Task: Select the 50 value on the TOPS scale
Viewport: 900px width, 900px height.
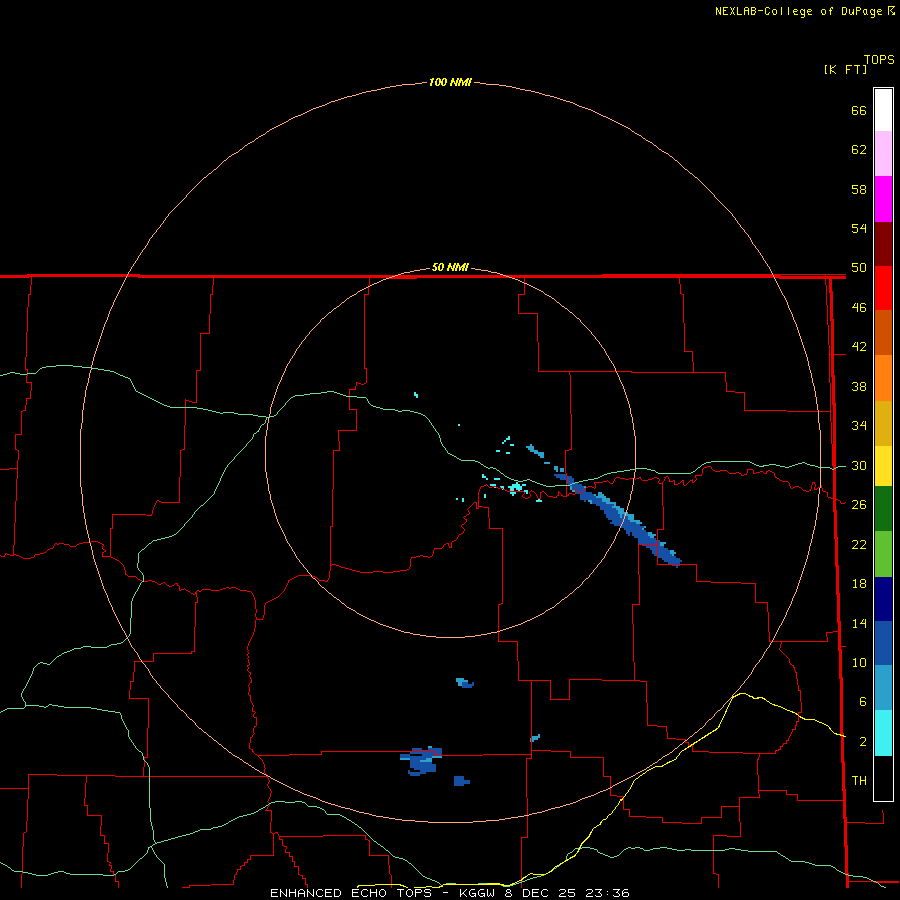Action: pos(859,267)
